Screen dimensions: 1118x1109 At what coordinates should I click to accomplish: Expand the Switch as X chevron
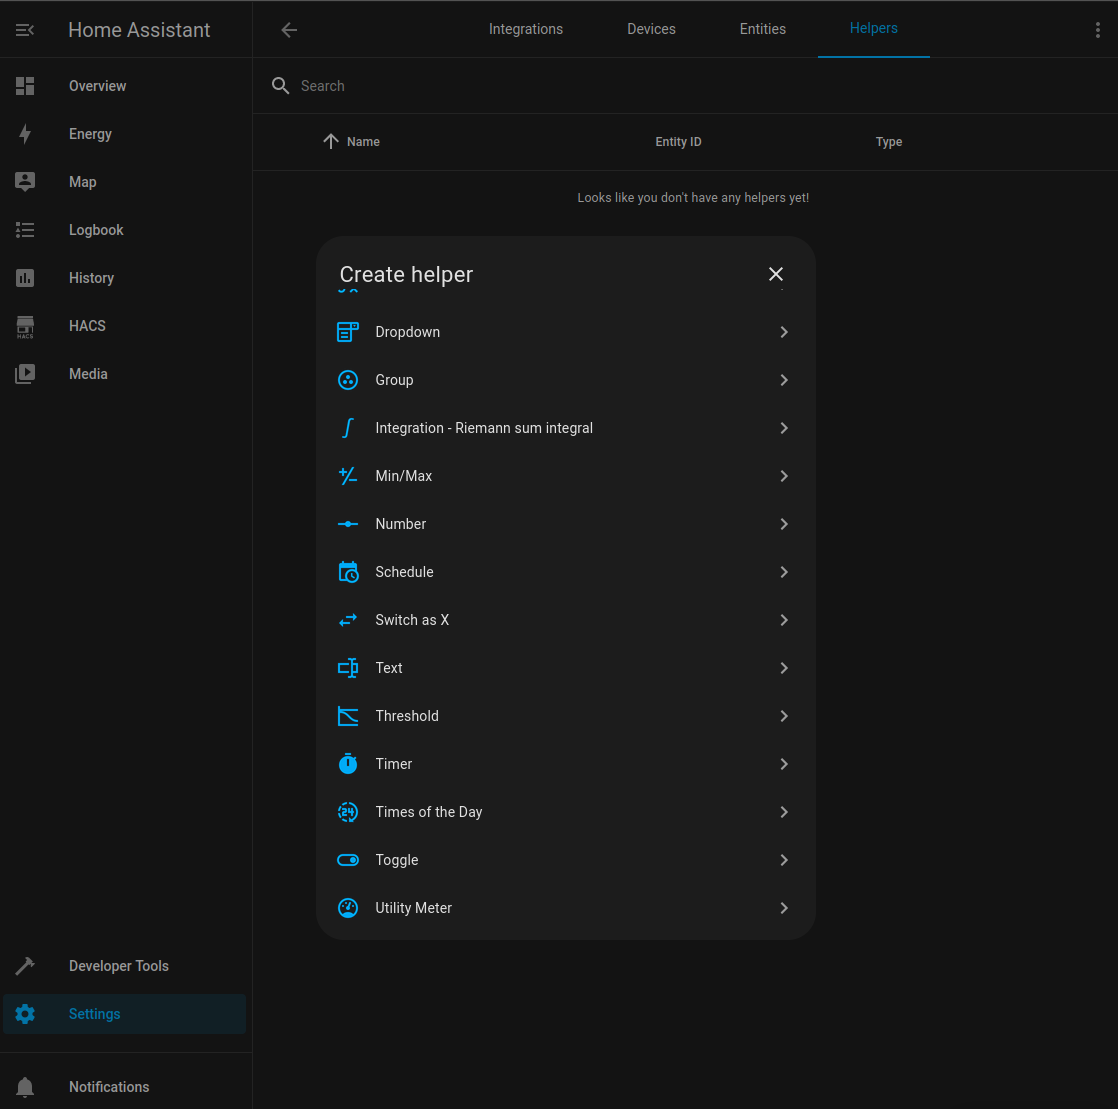click(784, 620)
